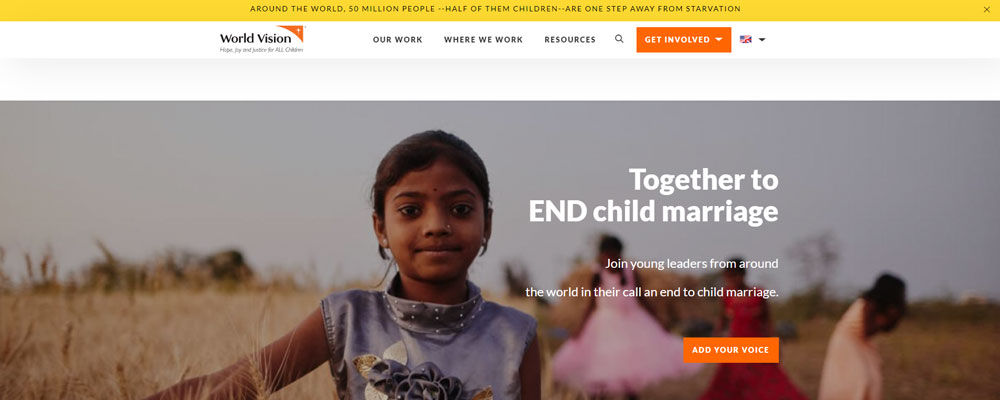The height and width of the screenshot is (400, 1000).
Task: Open the RESOURCES menu
Action: [x=570, y=40]
